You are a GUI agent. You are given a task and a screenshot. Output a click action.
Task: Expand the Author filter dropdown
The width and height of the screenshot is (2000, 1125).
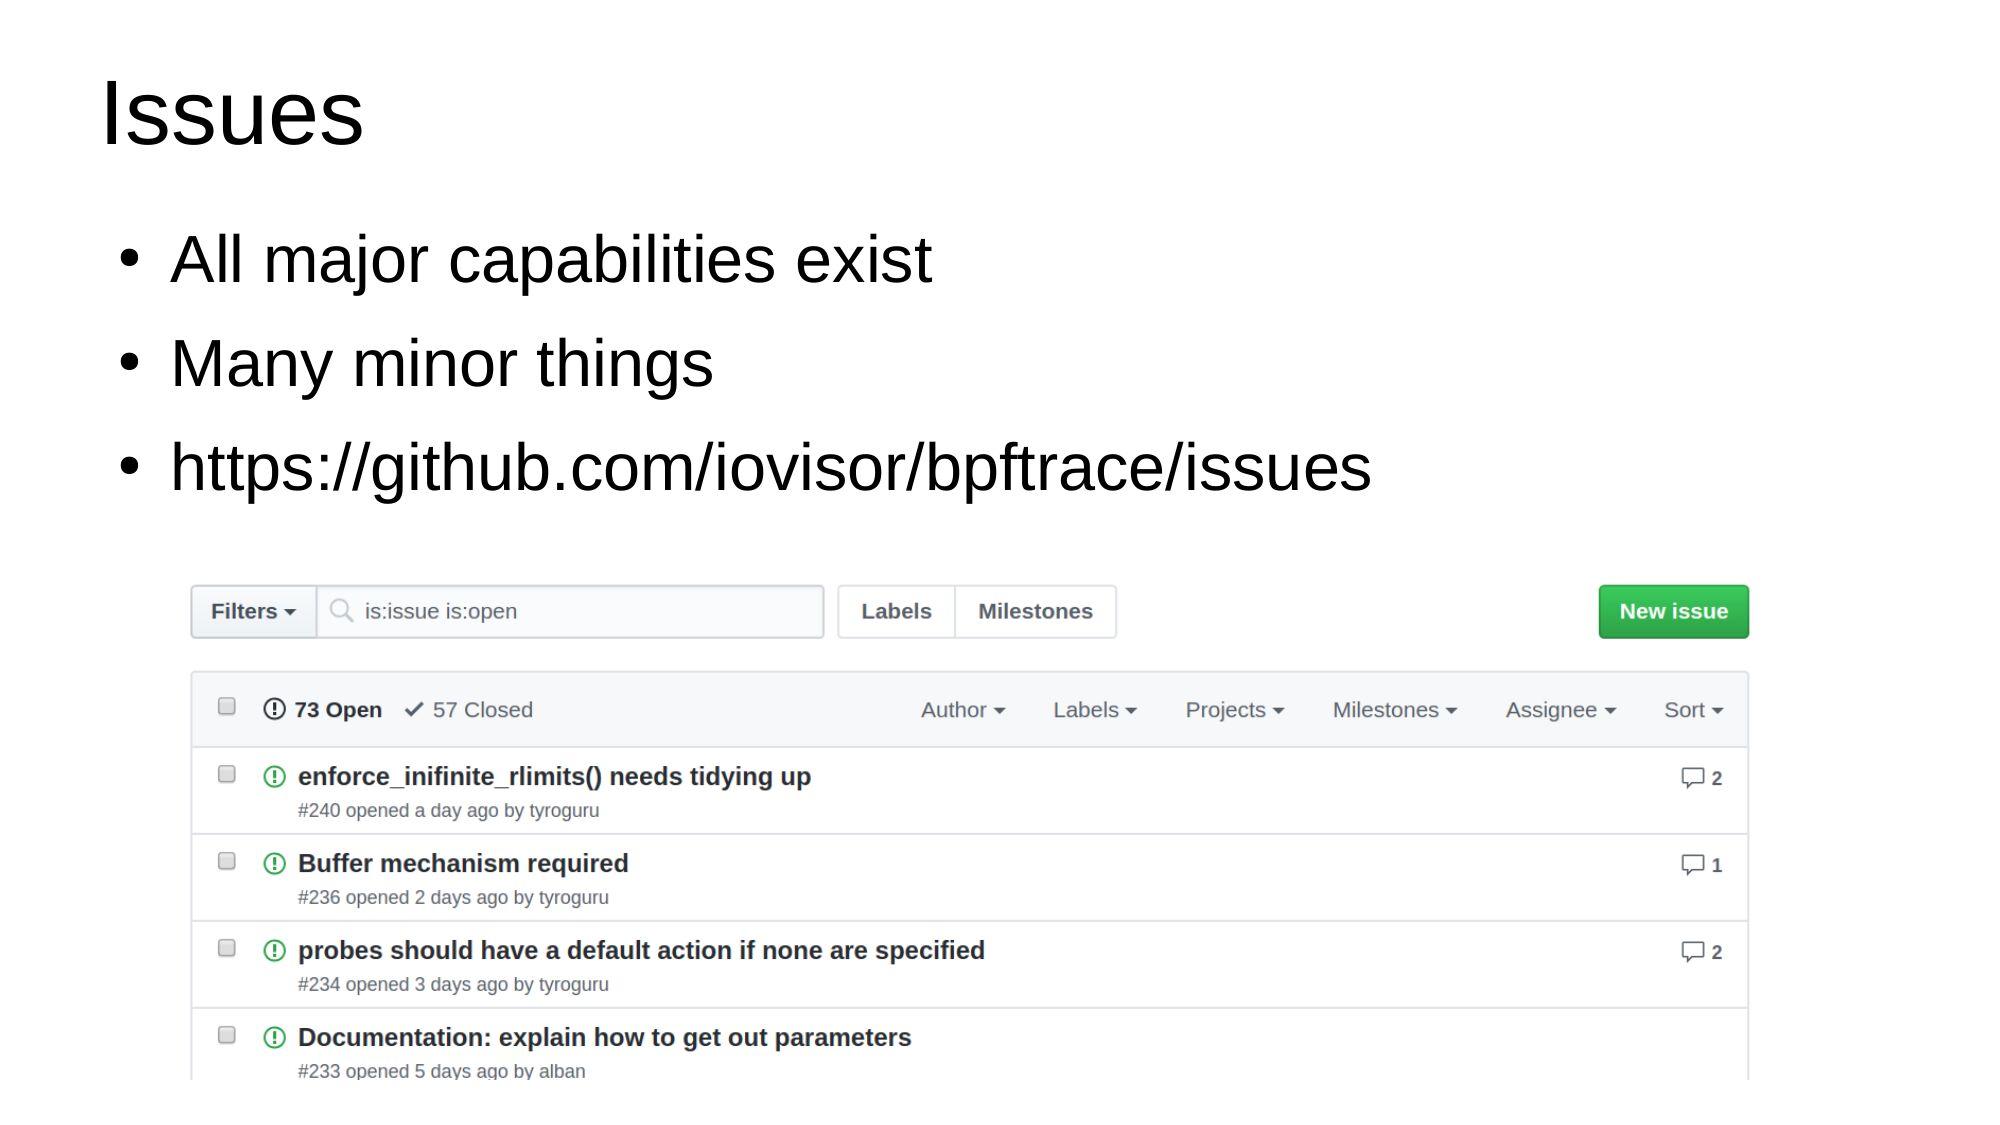(x=962, y=710)
